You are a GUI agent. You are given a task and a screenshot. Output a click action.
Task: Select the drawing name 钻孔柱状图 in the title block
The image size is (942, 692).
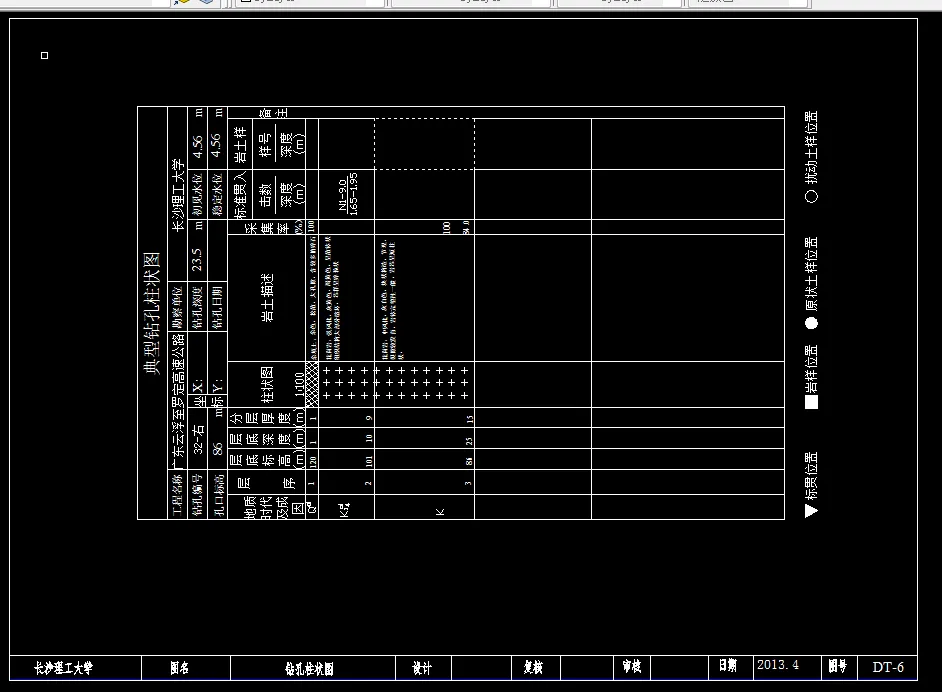point(309,669)
